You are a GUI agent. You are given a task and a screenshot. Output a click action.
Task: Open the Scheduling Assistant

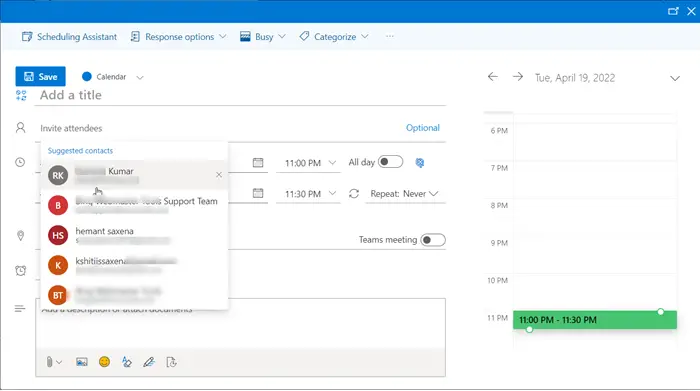click(x=69, y=37)
